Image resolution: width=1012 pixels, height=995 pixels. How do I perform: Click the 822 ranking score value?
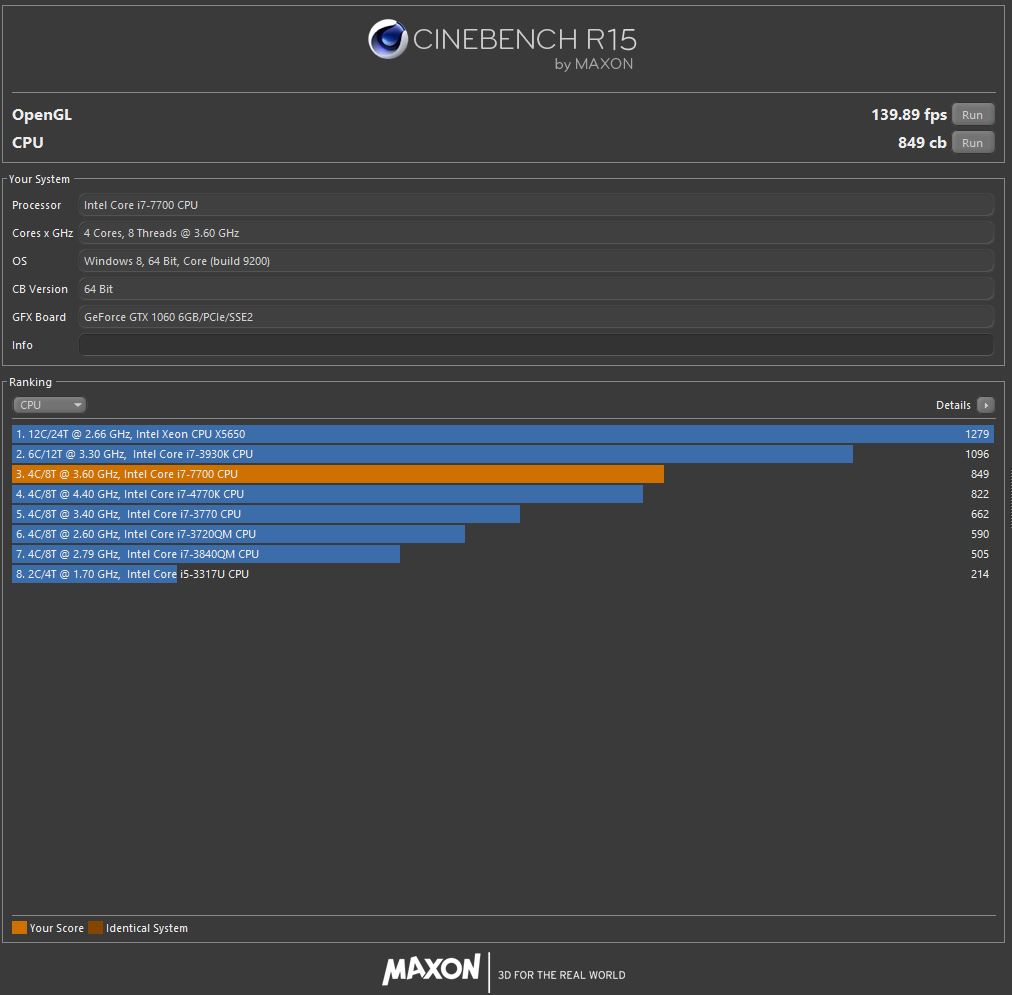point(980,494)
